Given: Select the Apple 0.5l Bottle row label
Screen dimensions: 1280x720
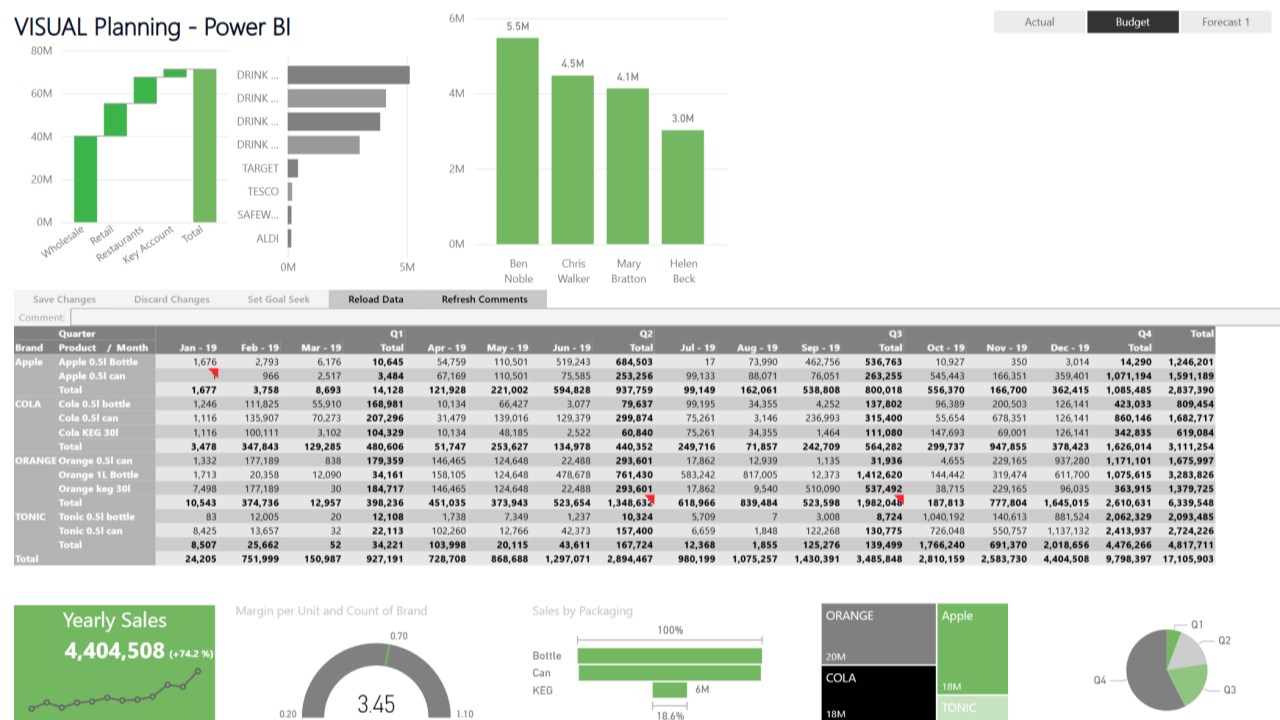Looking at the screenshot, I should (x=98, y=362).
